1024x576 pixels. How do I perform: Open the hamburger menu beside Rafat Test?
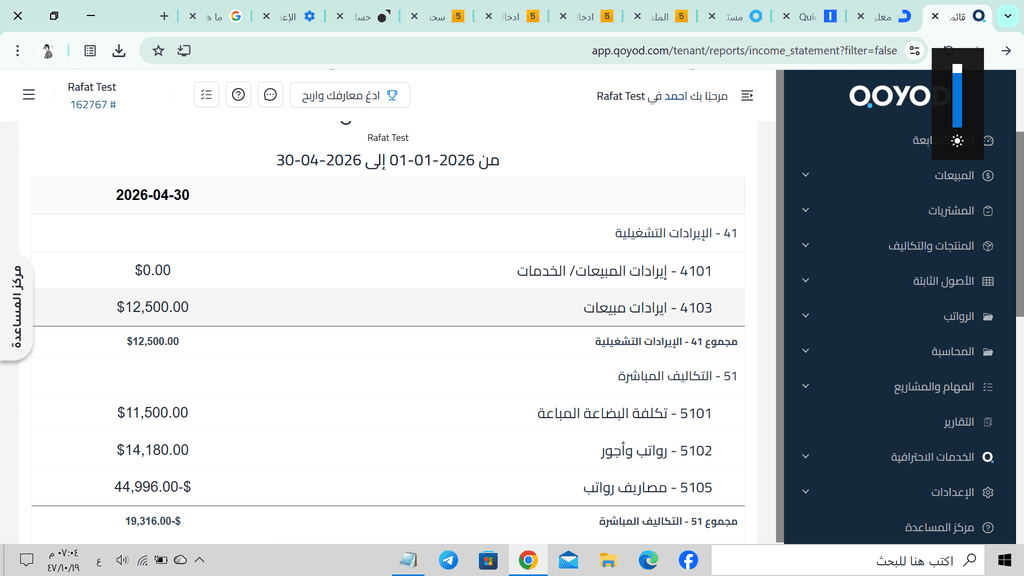click(x=29, y=95)
